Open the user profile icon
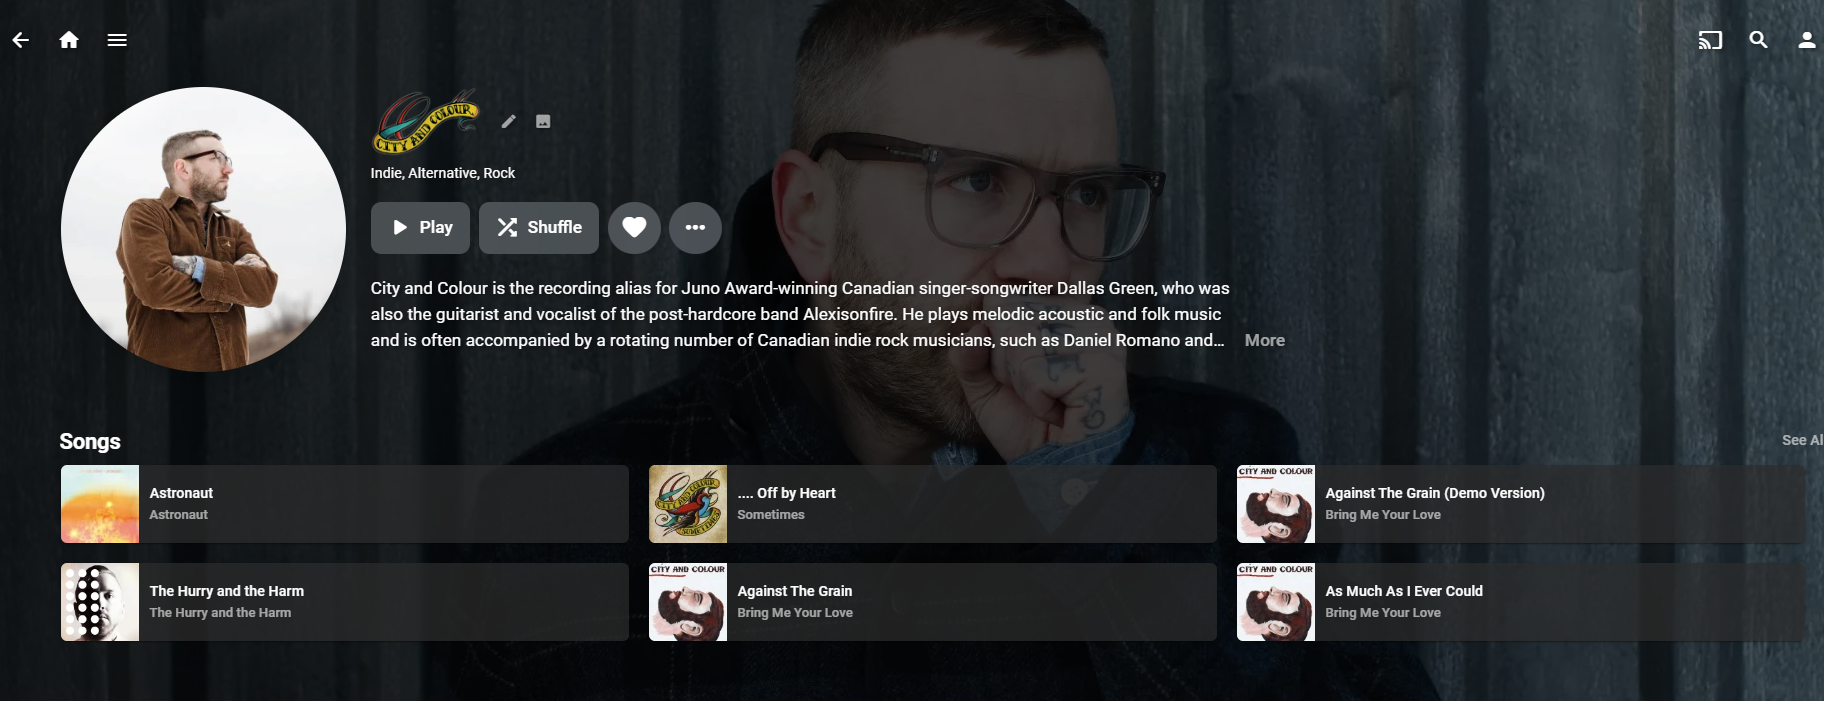The width and height of the screenshot is (1824, 701). click(1806, 40)
